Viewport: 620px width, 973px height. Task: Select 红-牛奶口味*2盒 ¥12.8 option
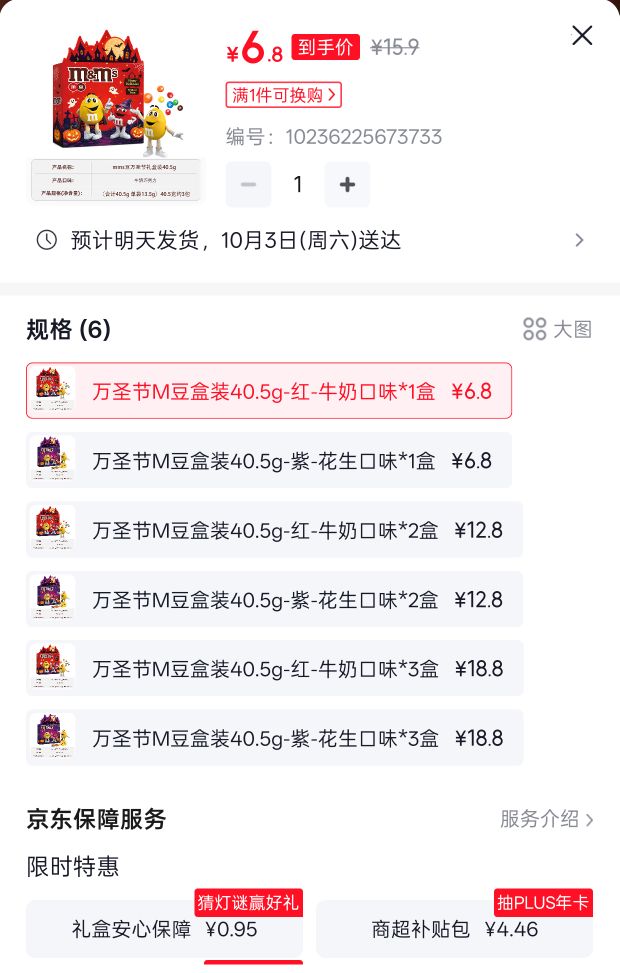[x=274, y=530]
